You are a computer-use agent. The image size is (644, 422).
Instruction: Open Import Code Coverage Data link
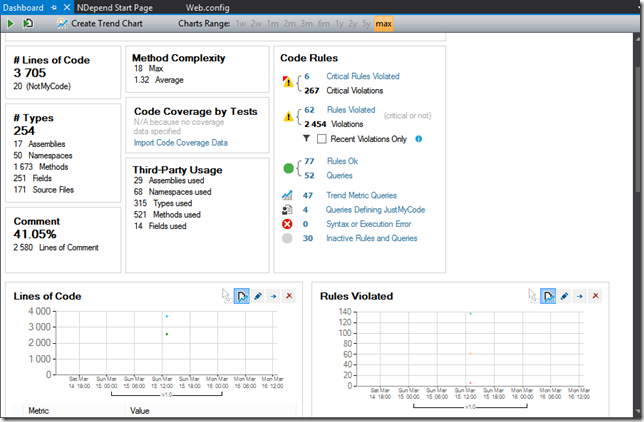click(x=181, y=143)
